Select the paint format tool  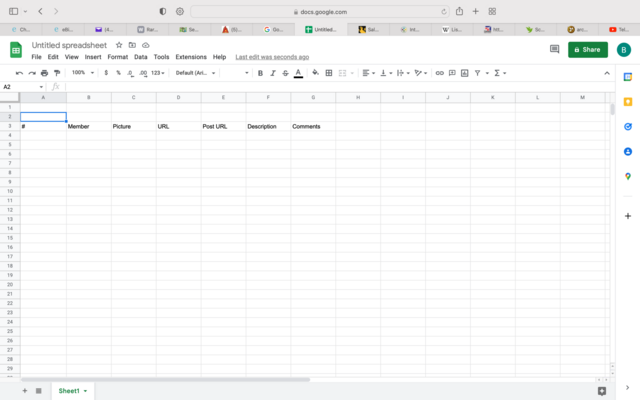point(56,73)
